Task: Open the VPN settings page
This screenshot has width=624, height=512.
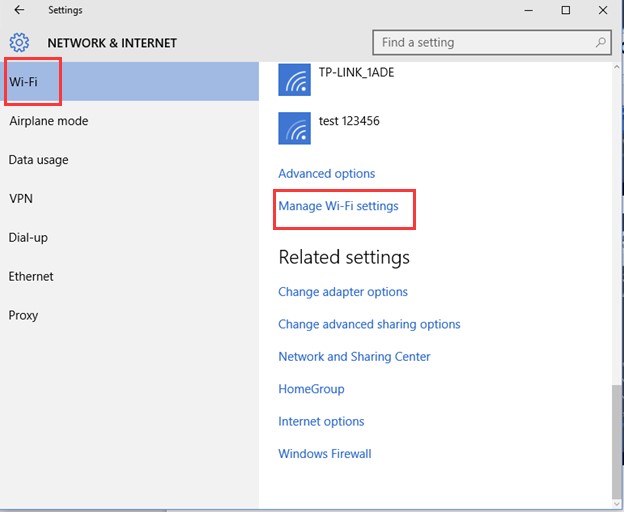Action: click(x=21, y=198)
